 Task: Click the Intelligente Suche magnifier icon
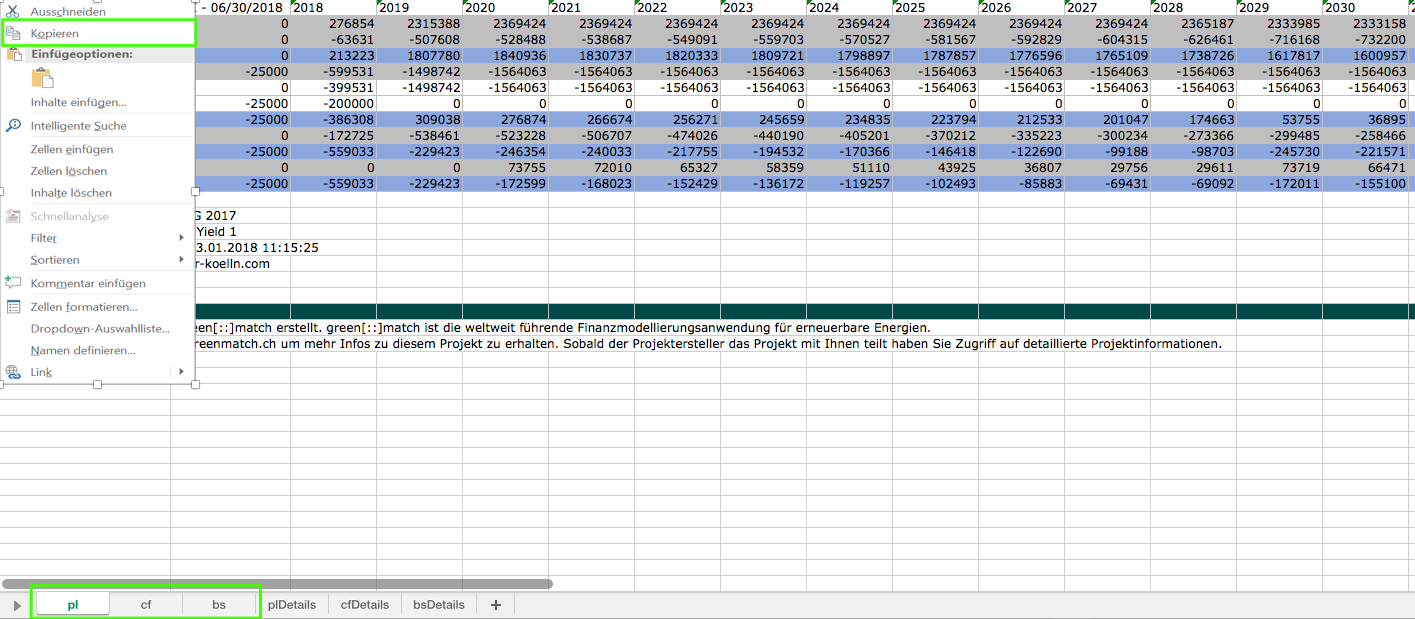point(13,126)
